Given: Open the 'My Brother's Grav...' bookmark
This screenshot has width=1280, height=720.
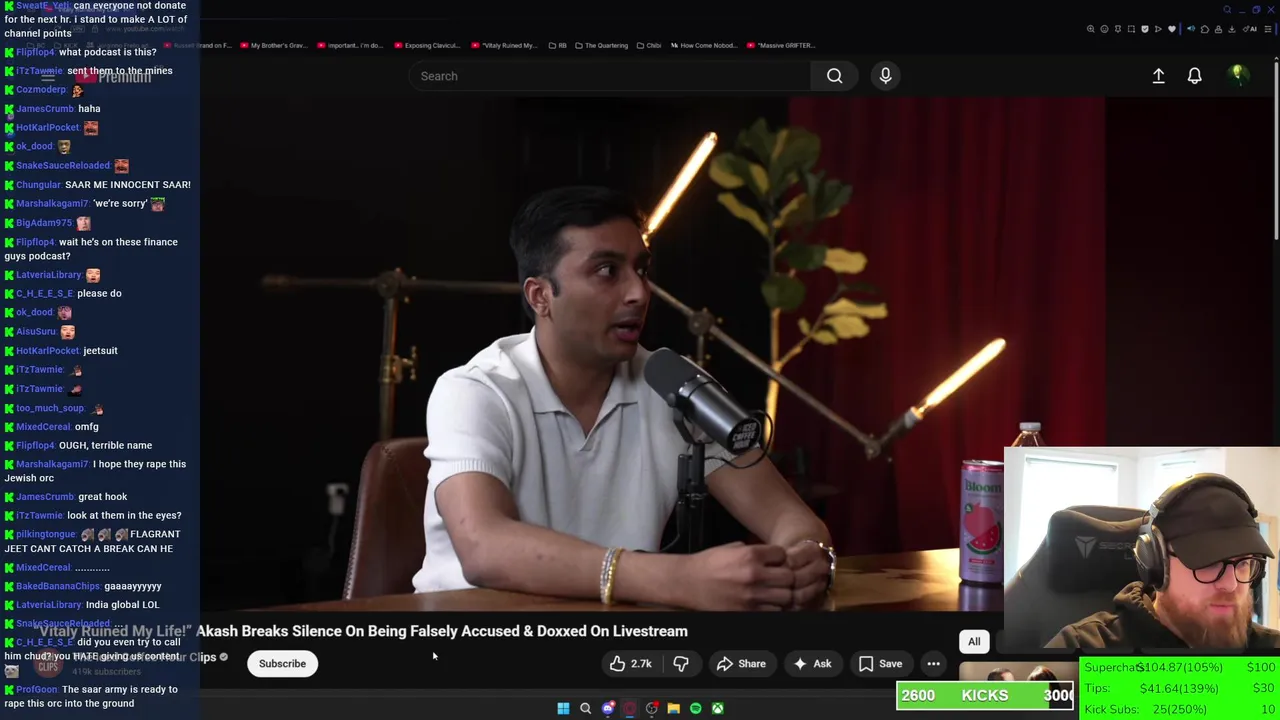Looking at the screenshot, I should click(x=273, y=45).
